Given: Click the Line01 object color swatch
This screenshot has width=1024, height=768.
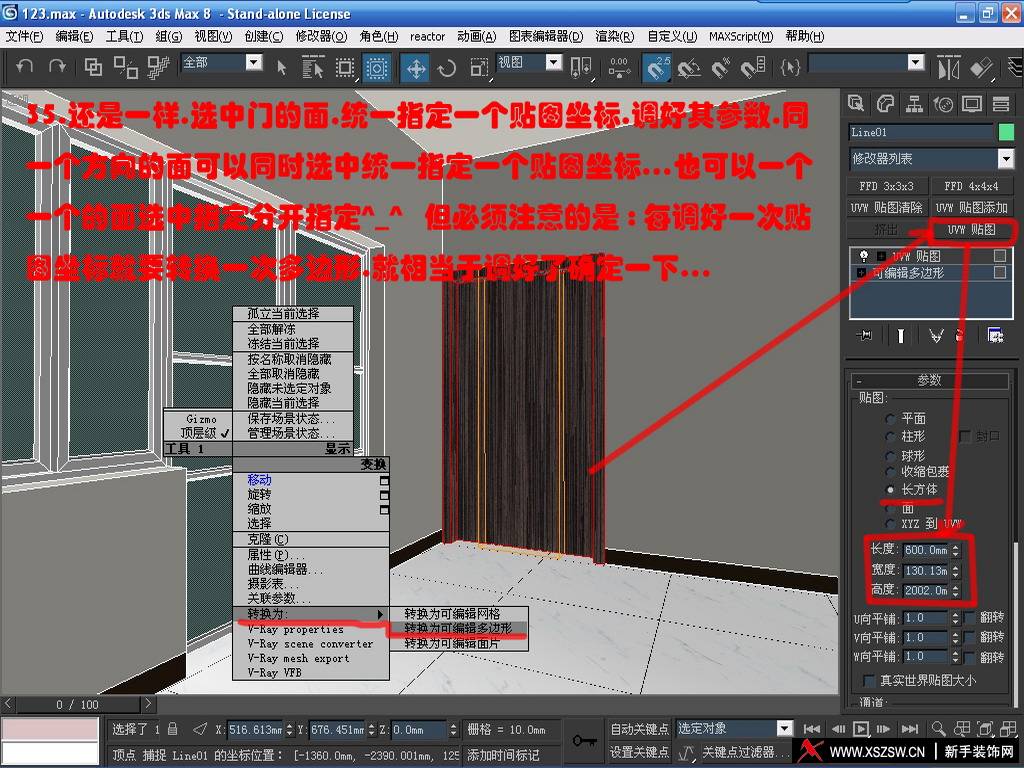Looking at the screenshot, I should (x=1006, y=132).
